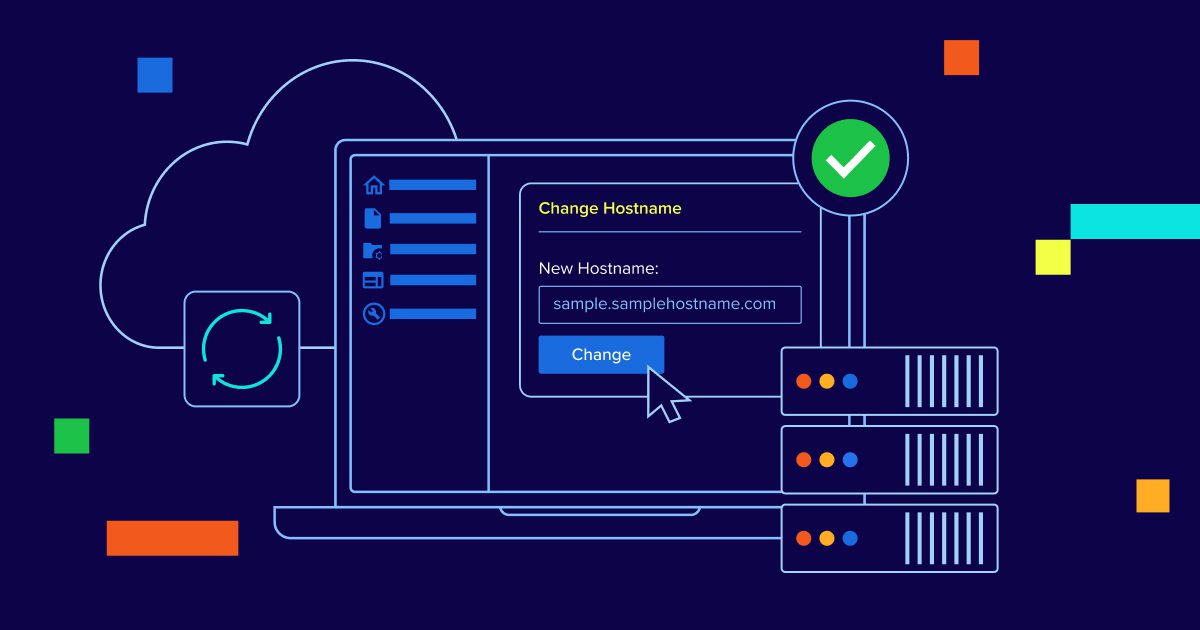
Task: Select the menu bar next to wrench icon
Action: (x=432, y=314)
